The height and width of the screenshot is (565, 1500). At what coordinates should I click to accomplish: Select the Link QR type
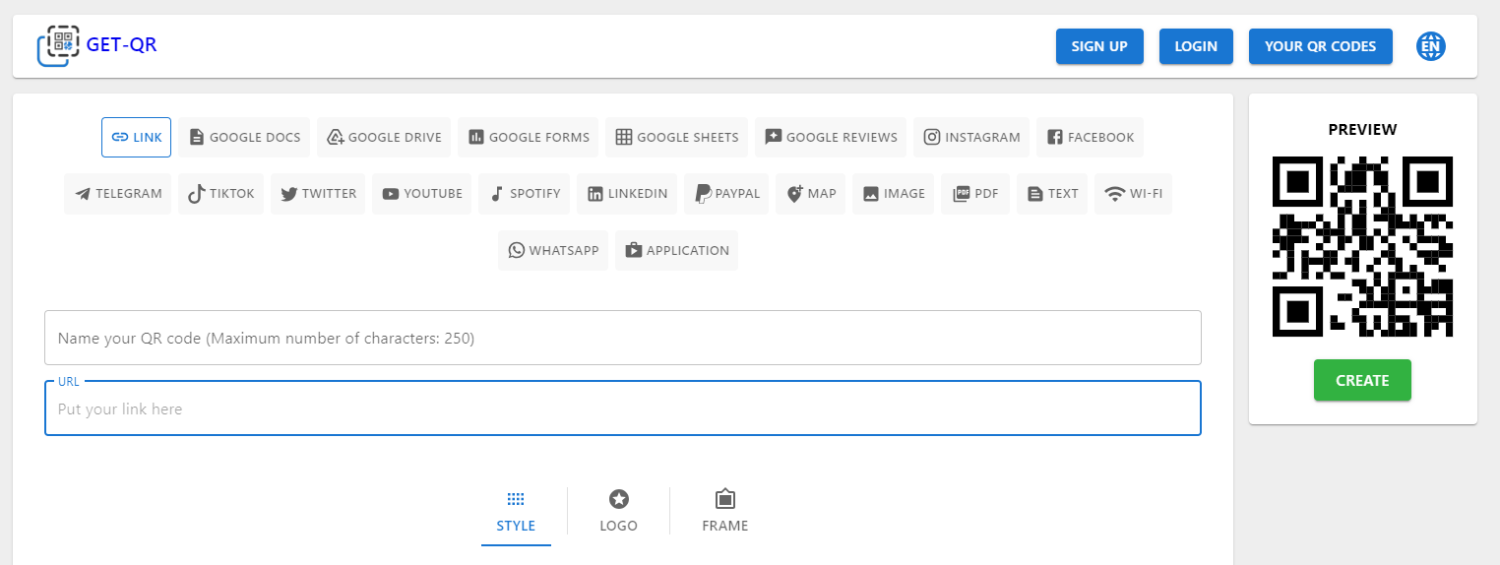tap(136, 137)
